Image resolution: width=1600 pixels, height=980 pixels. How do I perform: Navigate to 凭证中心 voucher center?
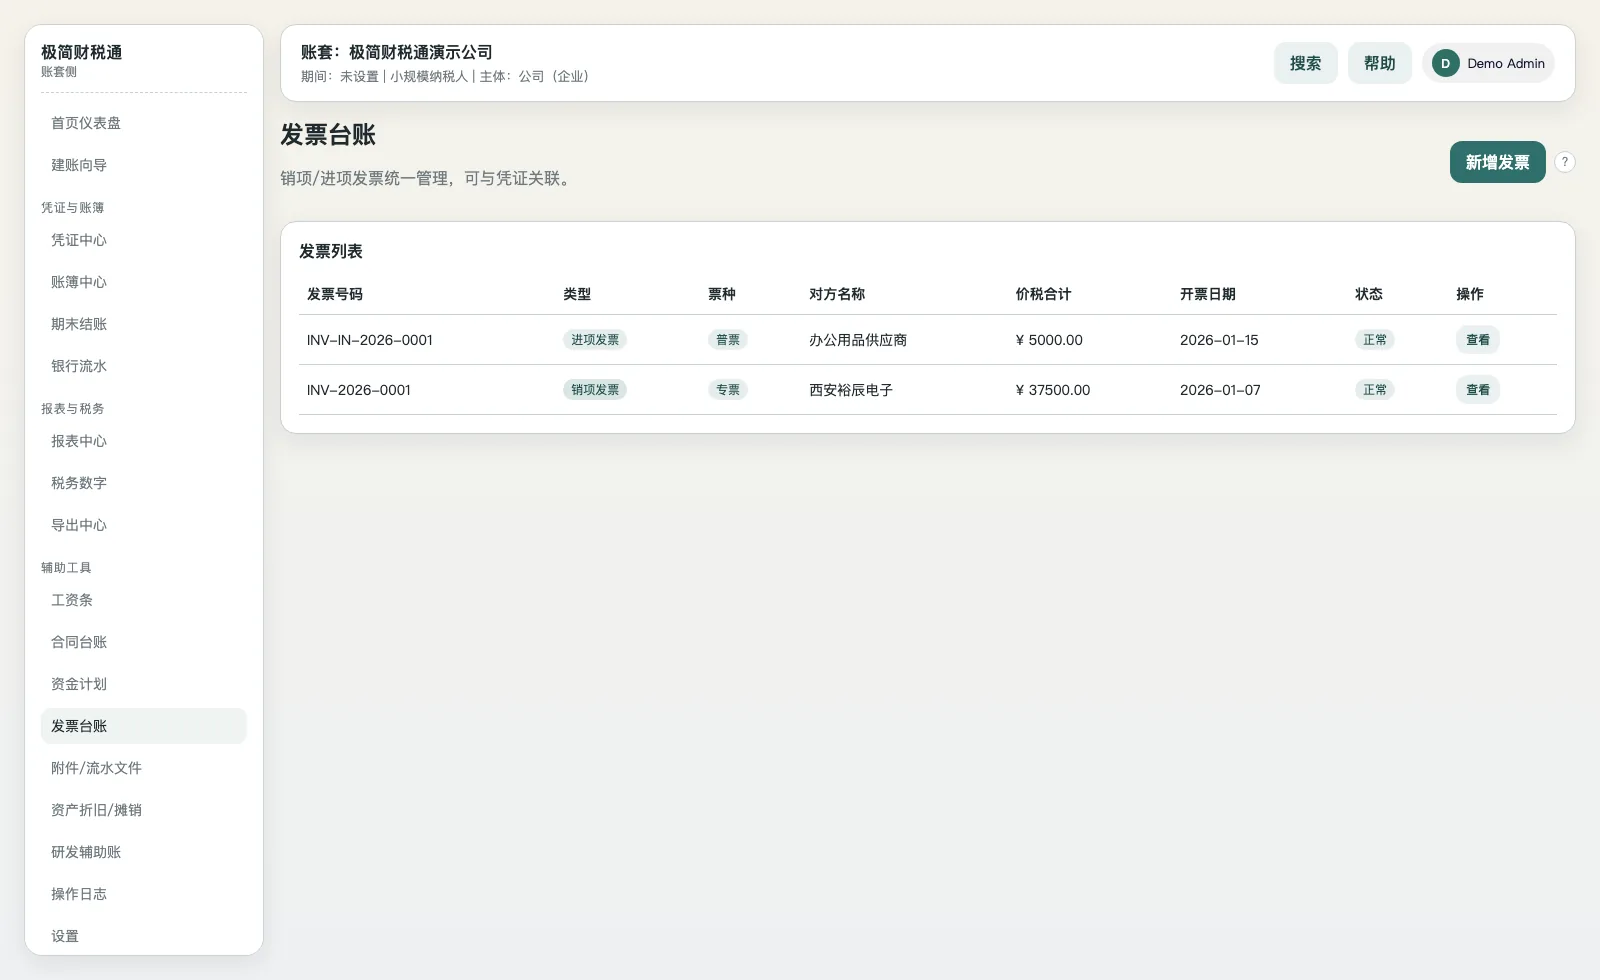point(79,239)
